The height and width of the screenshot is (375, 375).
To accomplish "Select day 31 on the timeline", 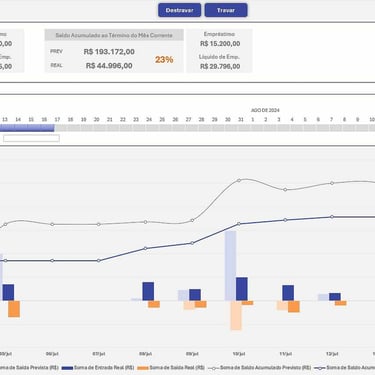I will click(241, 119).
